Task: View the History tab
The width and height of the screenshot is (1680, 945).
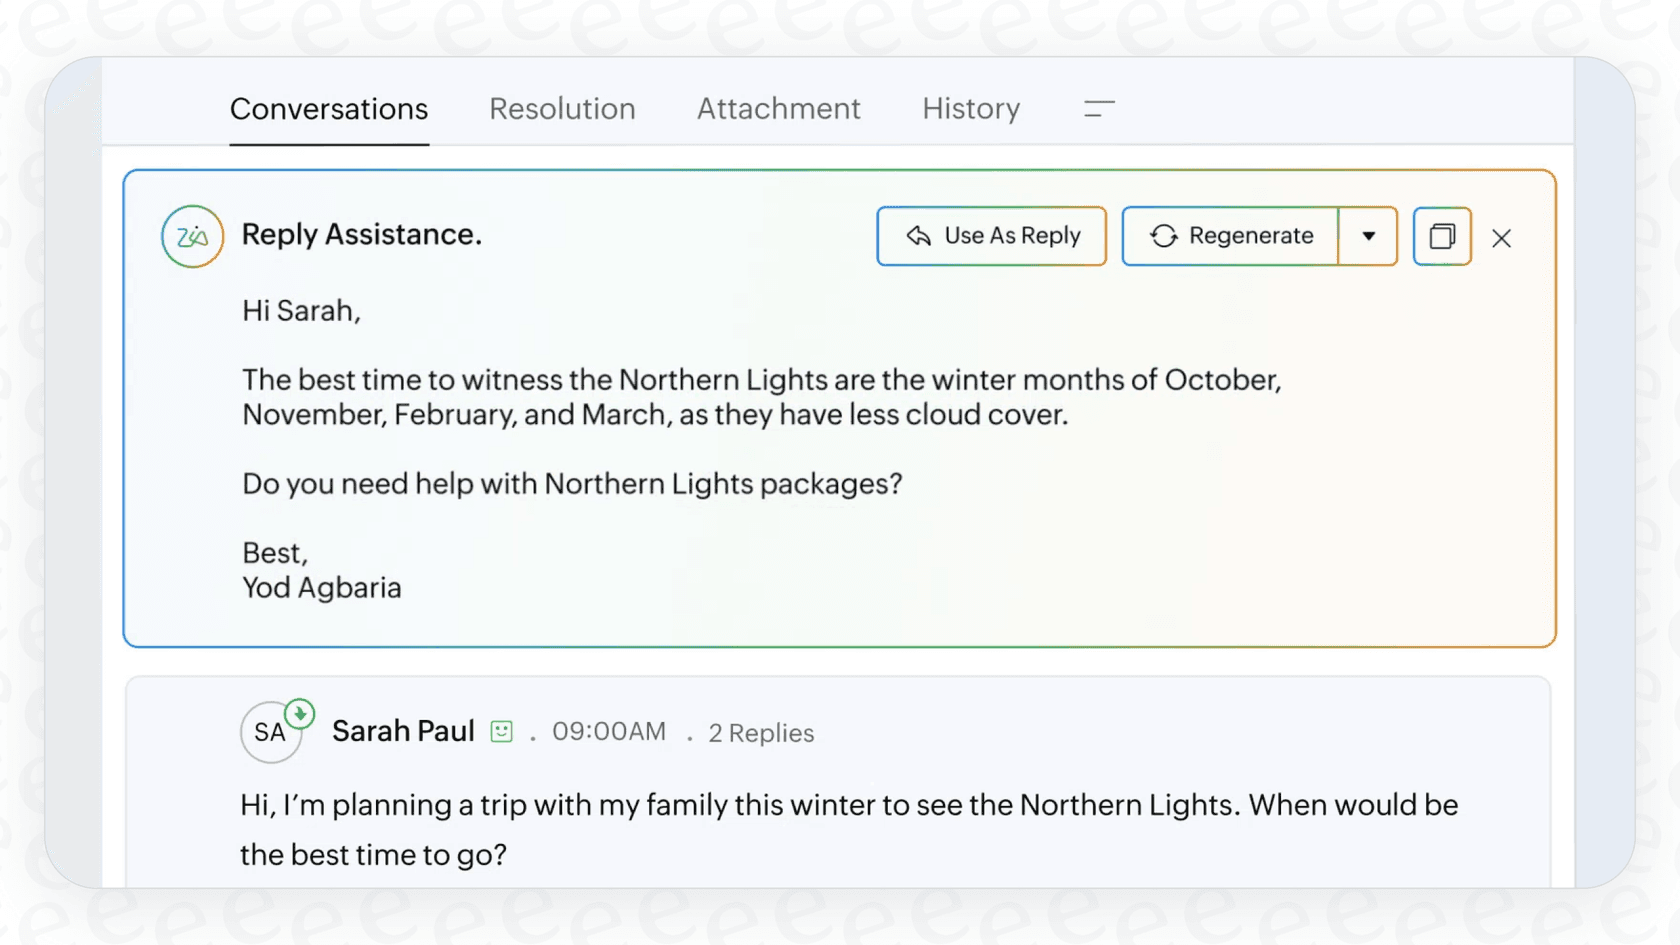Action: pyautogui.click(x=970, y=109)
